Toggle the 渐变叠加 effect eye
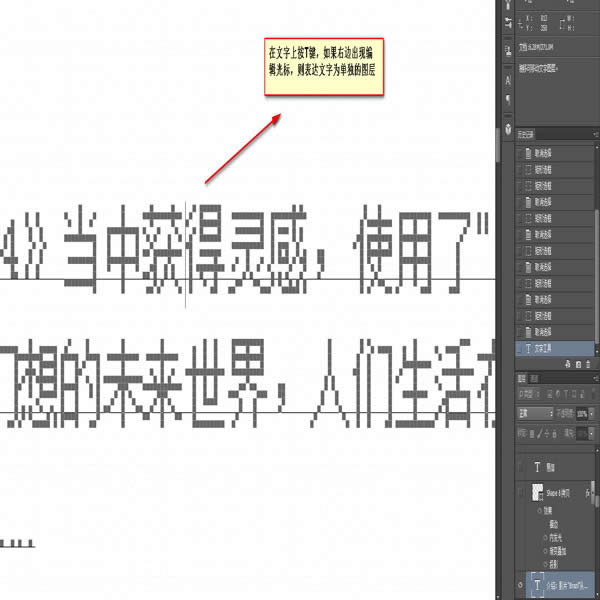This screenshot has width=600, height=600. click(x=545, y=551)
